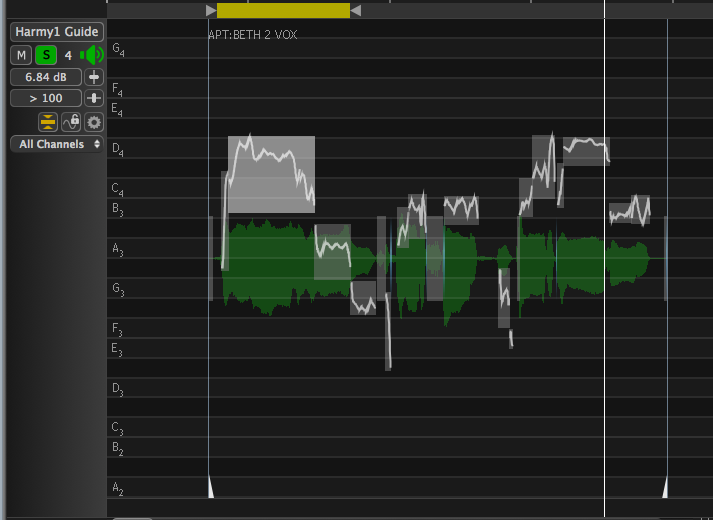The height and width of the screenshot is (520, 713).
Task: Click the track channel number 4
Action: (x=68, y=55)
